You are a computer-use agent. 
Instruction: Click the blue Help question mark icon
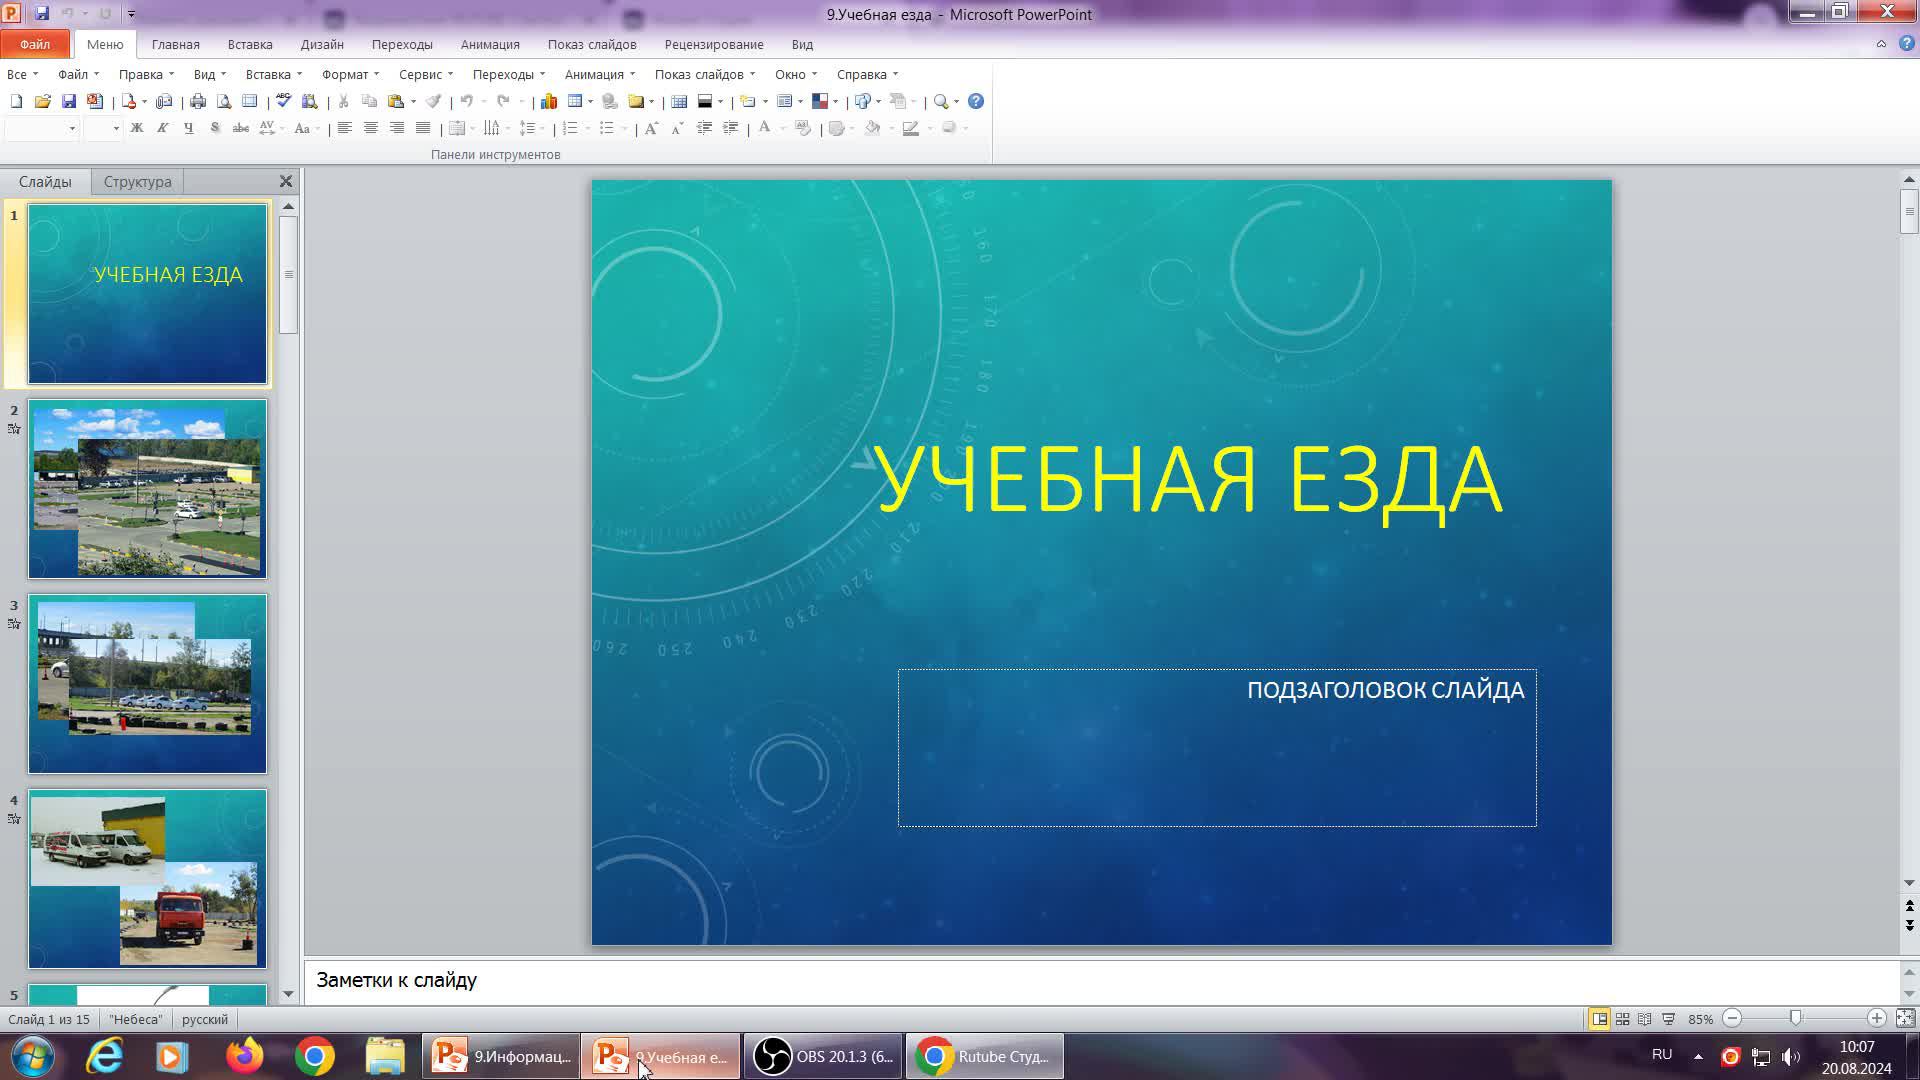[976, 101]
